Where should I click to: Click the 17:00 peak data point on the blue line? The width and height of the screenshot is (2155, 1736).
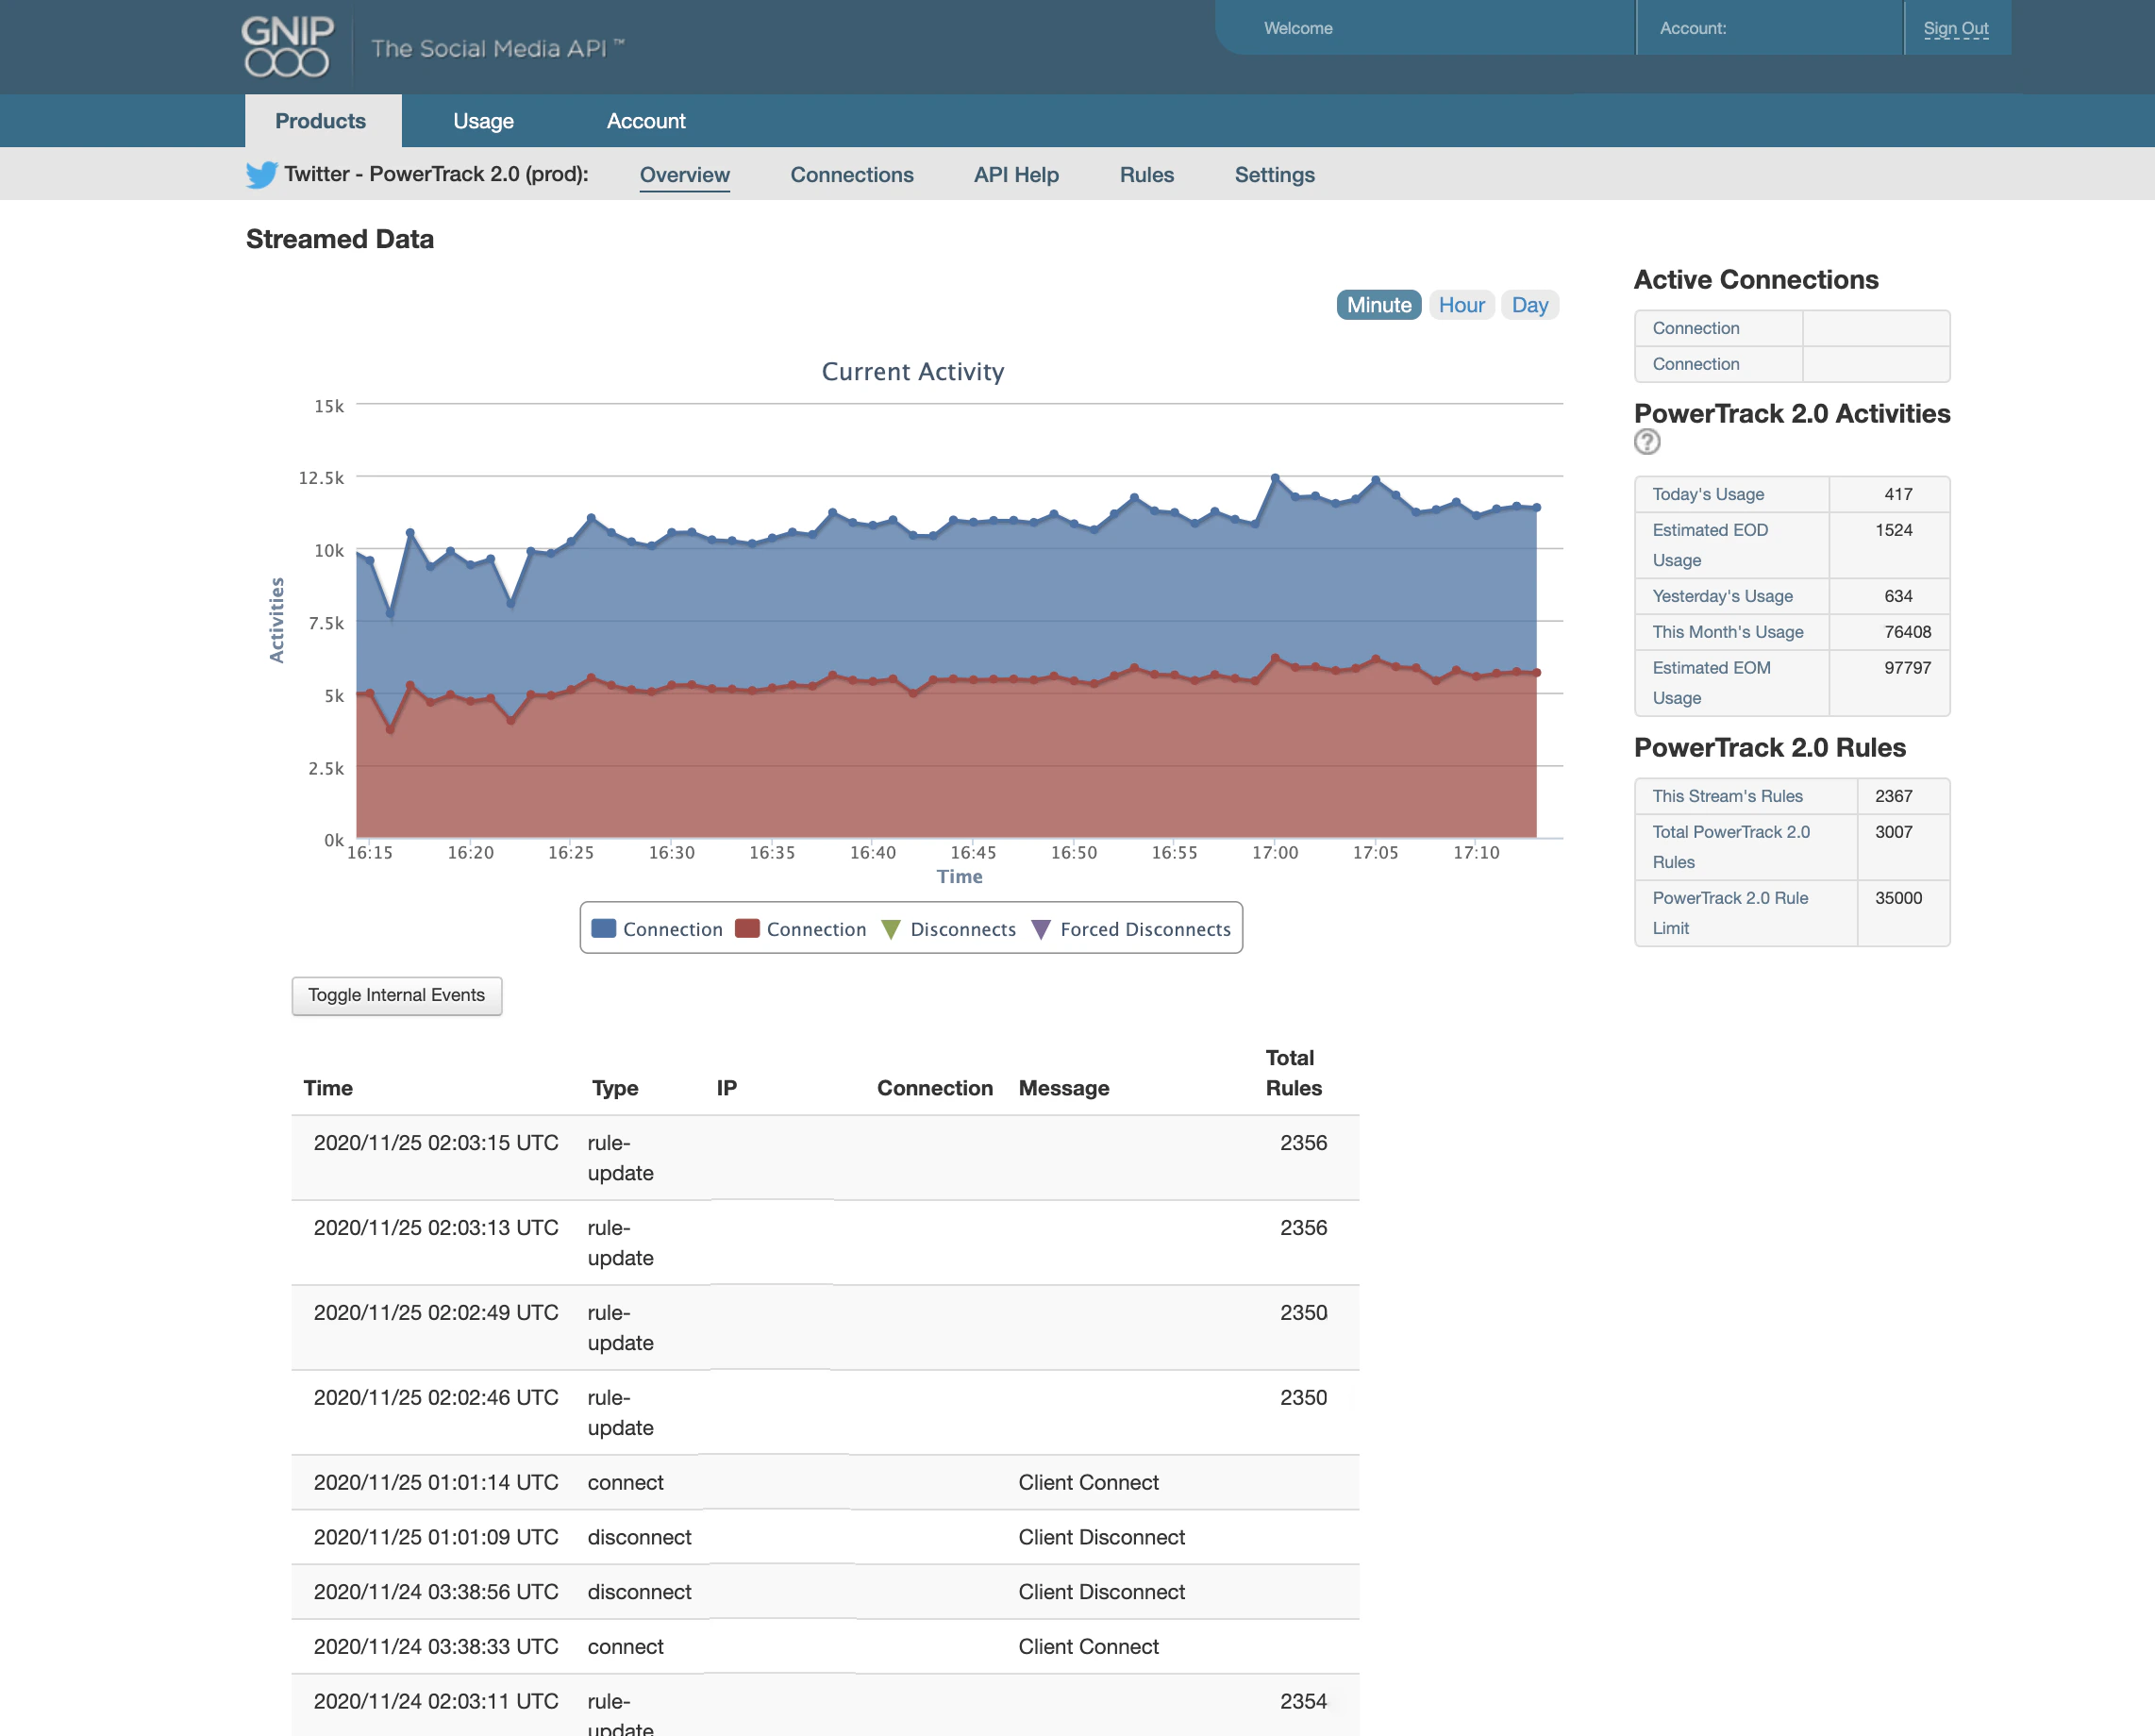coord(1275,479)
